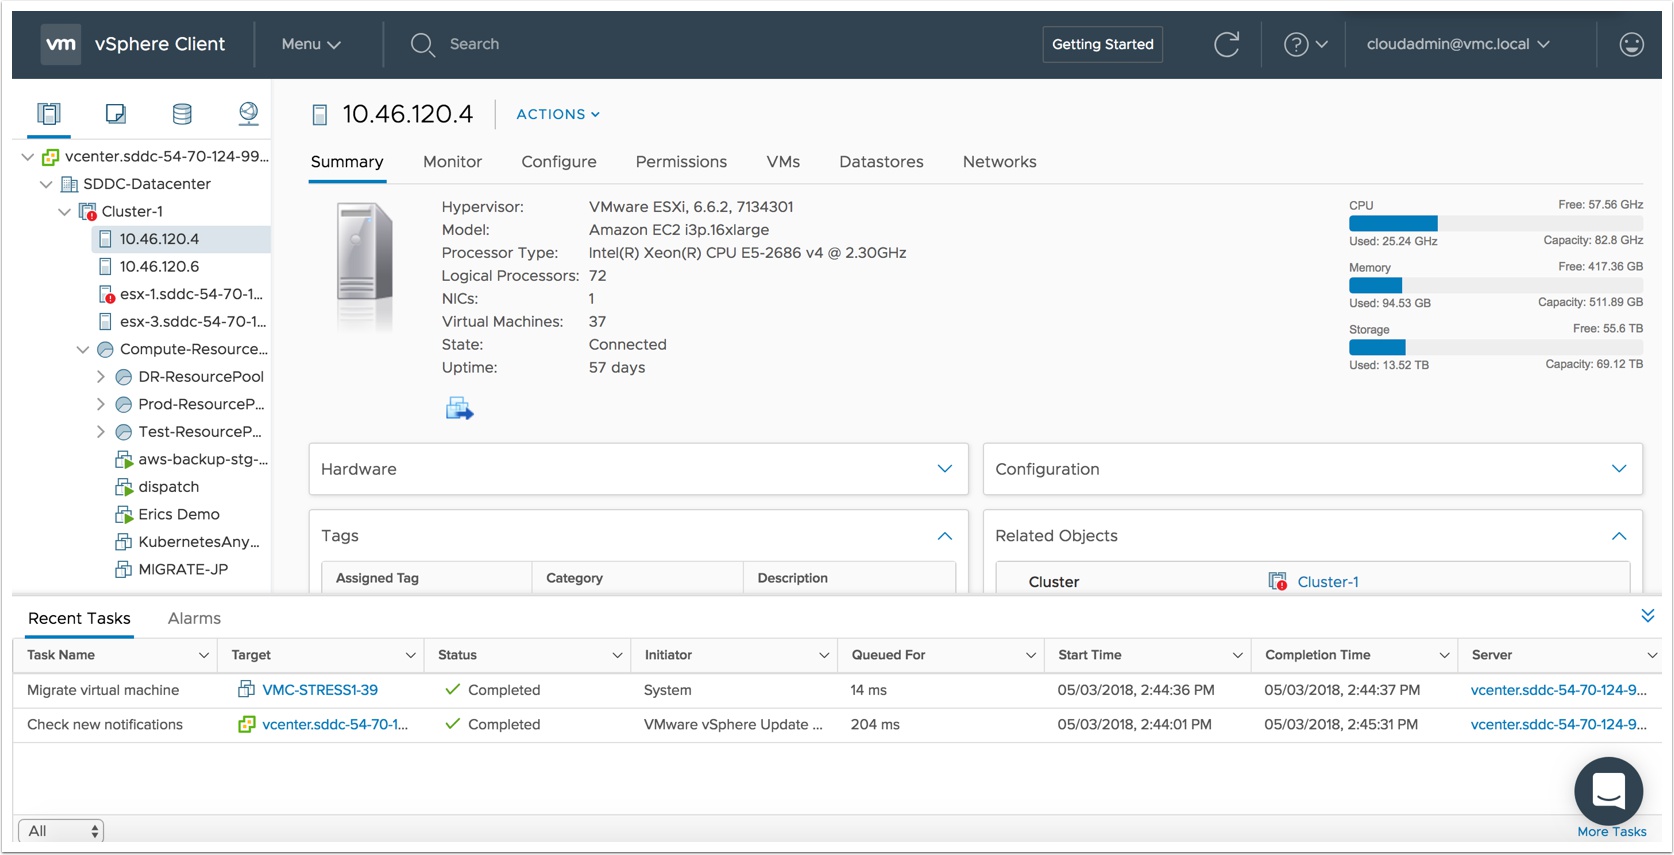Refresh the vSphere Client view
Viewport: 1674px width, 855px height.
(1226, 44)
